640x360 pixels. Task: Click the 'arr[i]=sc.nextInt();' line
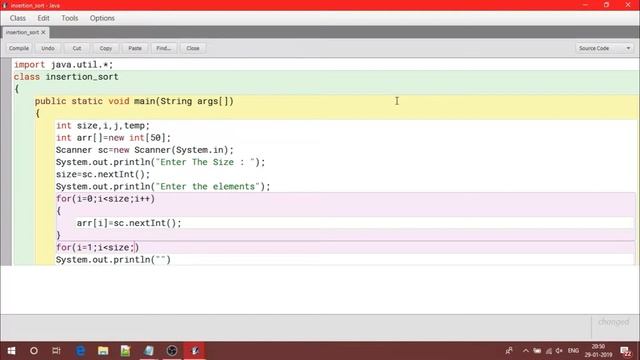tap(129, 223)
